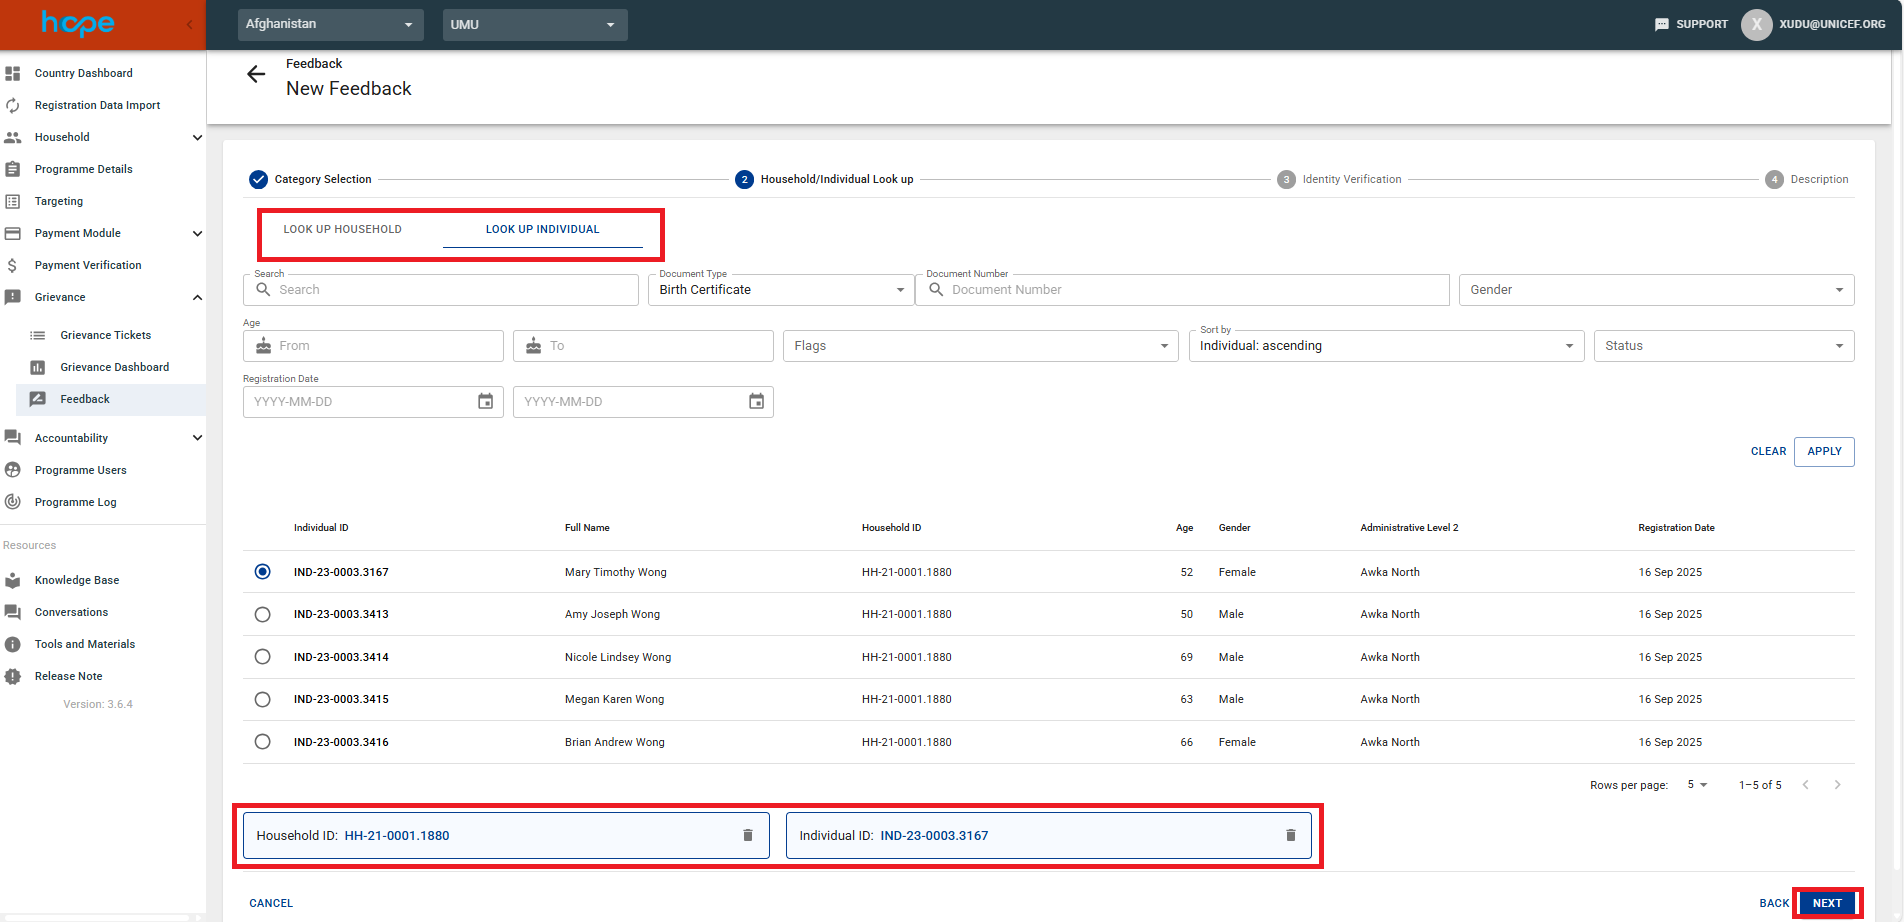Open calendar picker for first Registration Date
The height and width of the screenshot is (922, 1904).
(x=485, y=401)
